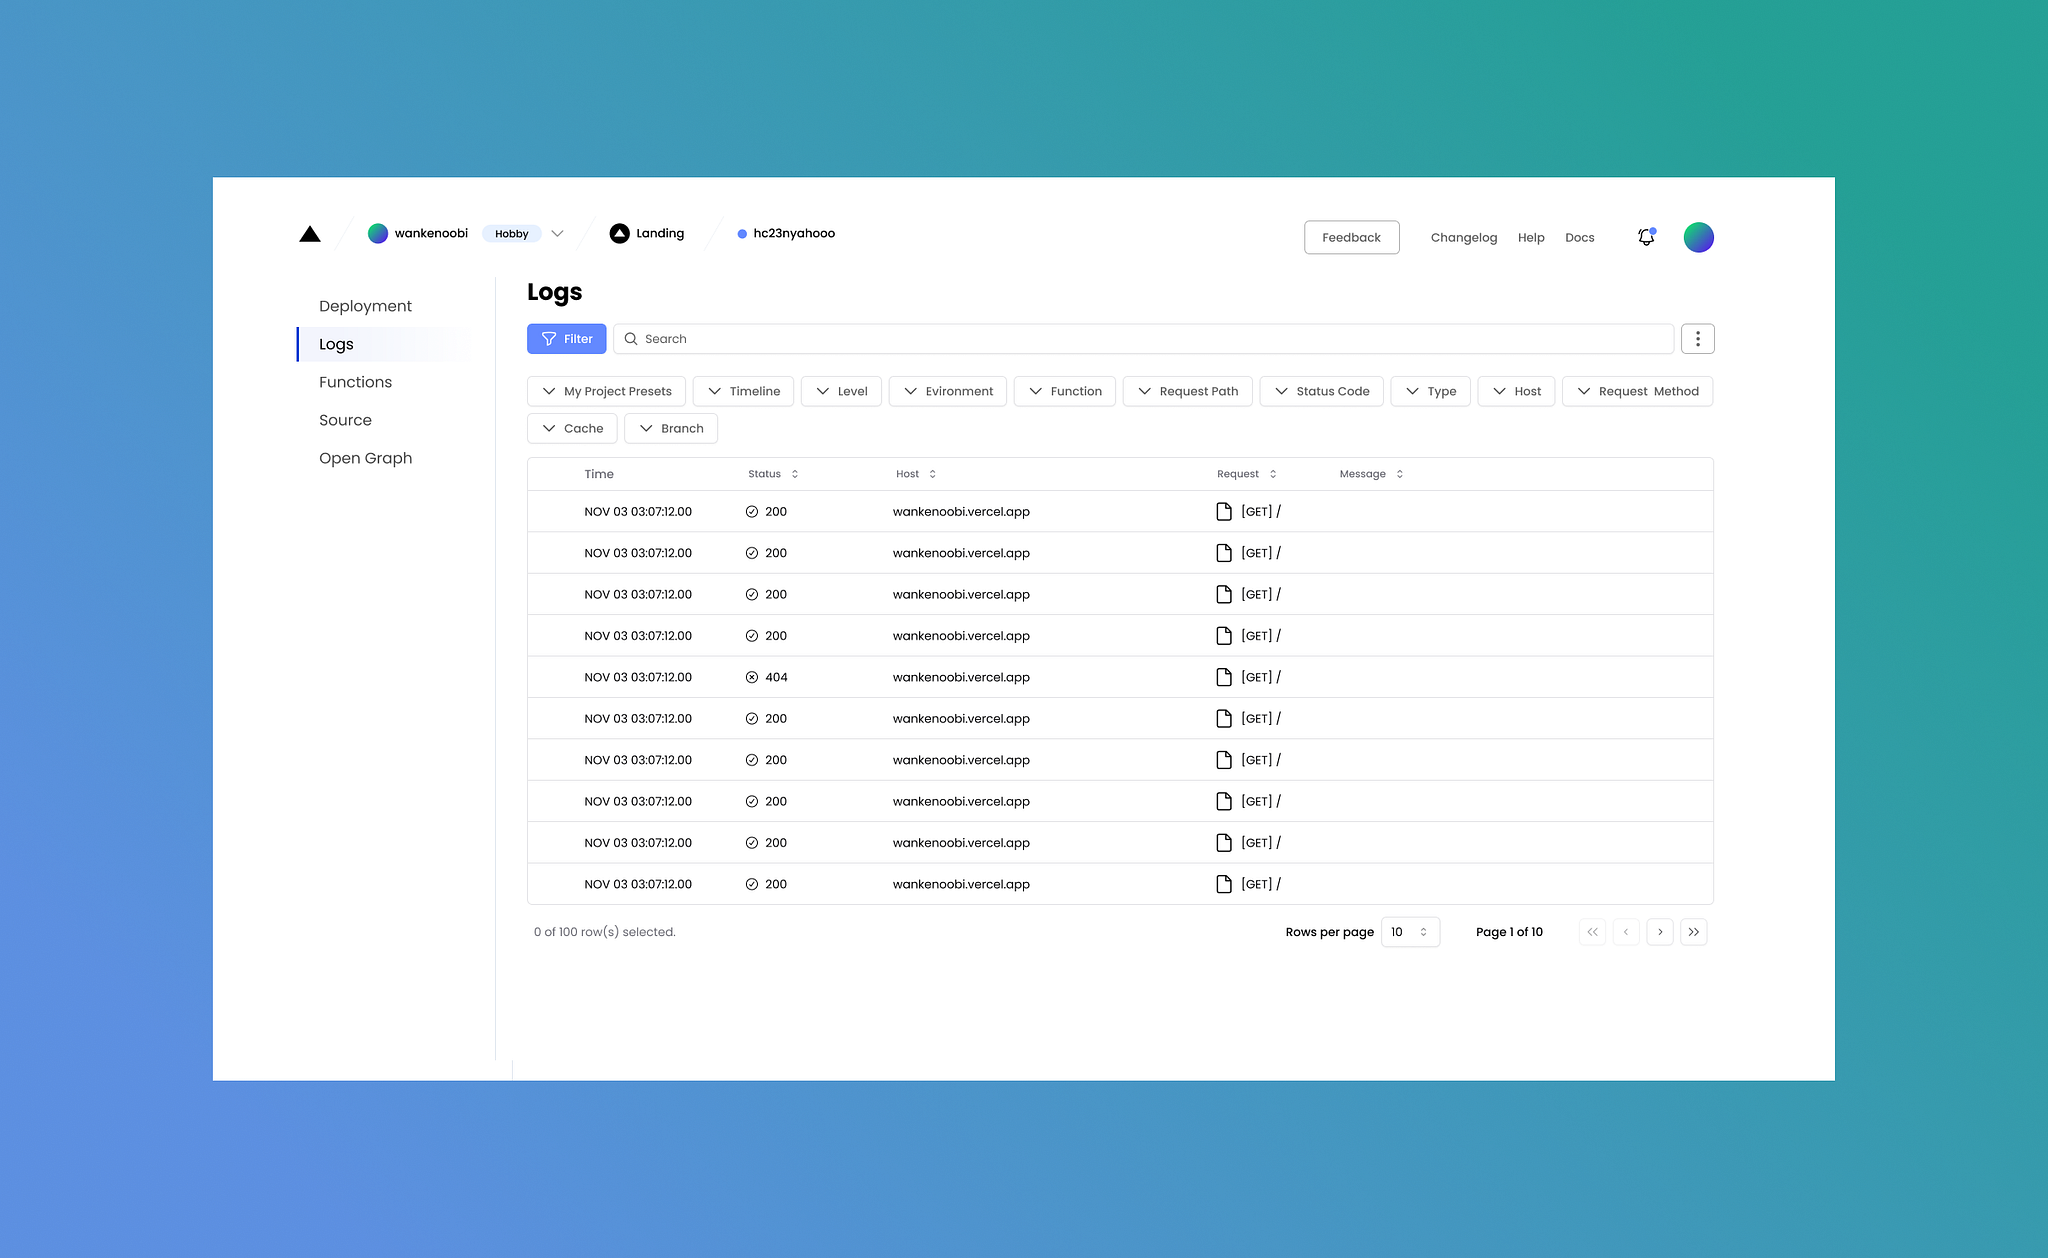2048x1258 pixels.
Task: Open Source in the sidebar
Action: point(345,420)
